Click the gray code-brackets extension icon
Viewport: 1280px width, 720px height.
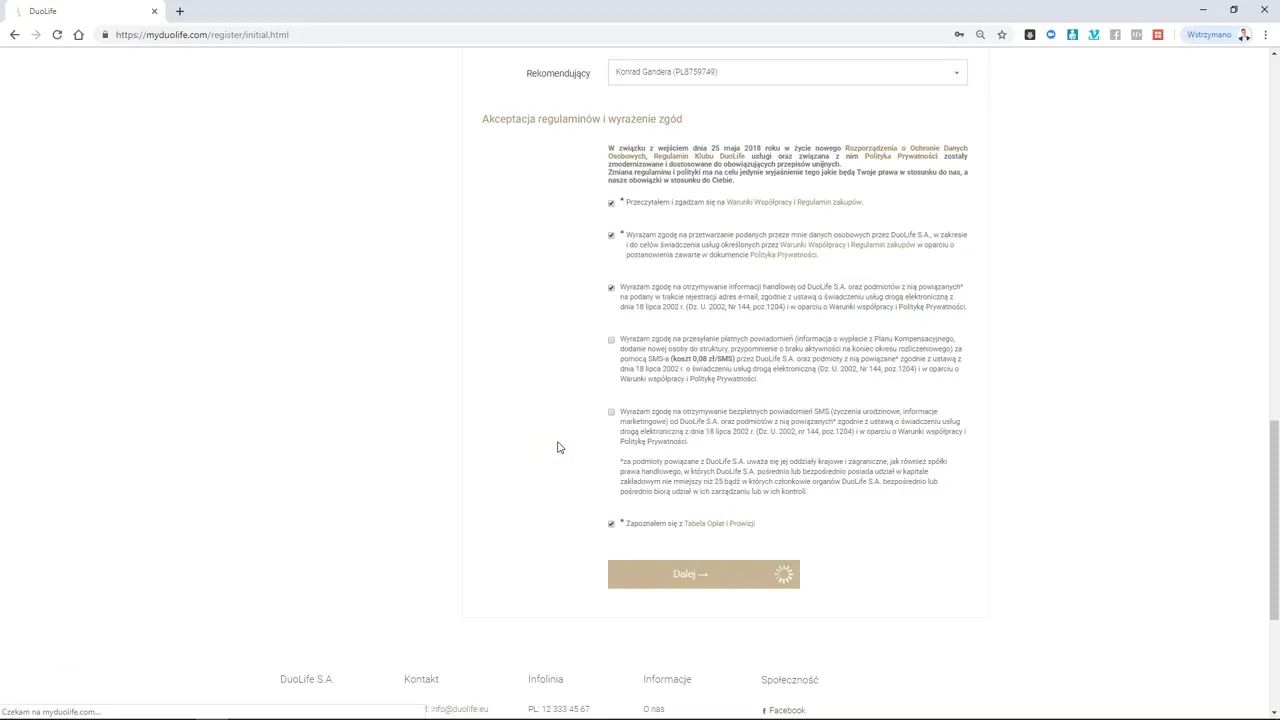pos(1136,35)
